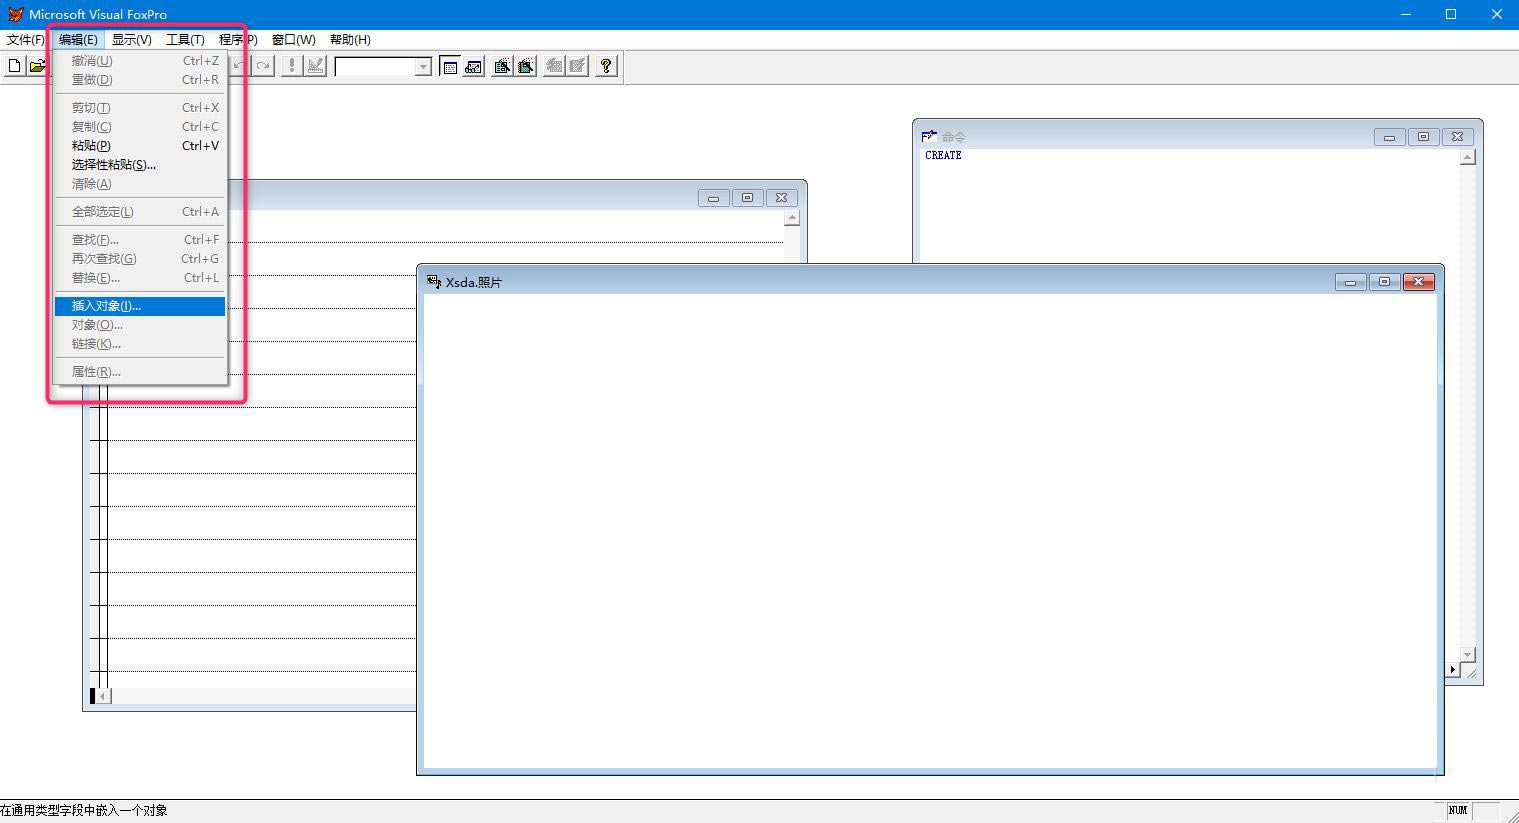1519x823 pixels.
Task: Maximize the Microsoft Visual FoxPro application window
Action: pyautogui.click(x=1451, y=14)
